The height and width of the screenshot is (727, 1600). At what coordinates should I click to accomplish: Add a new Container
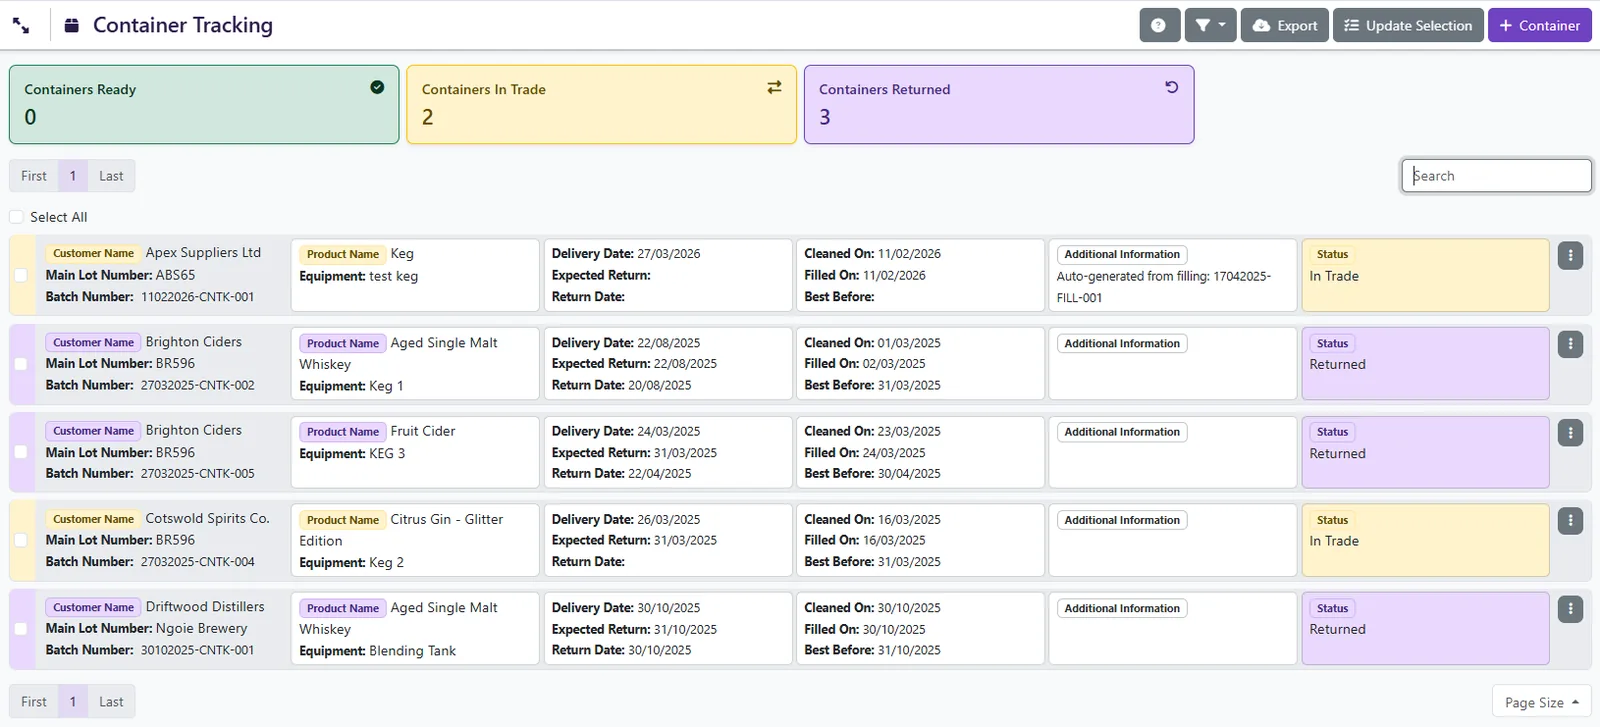point(1540,25)
